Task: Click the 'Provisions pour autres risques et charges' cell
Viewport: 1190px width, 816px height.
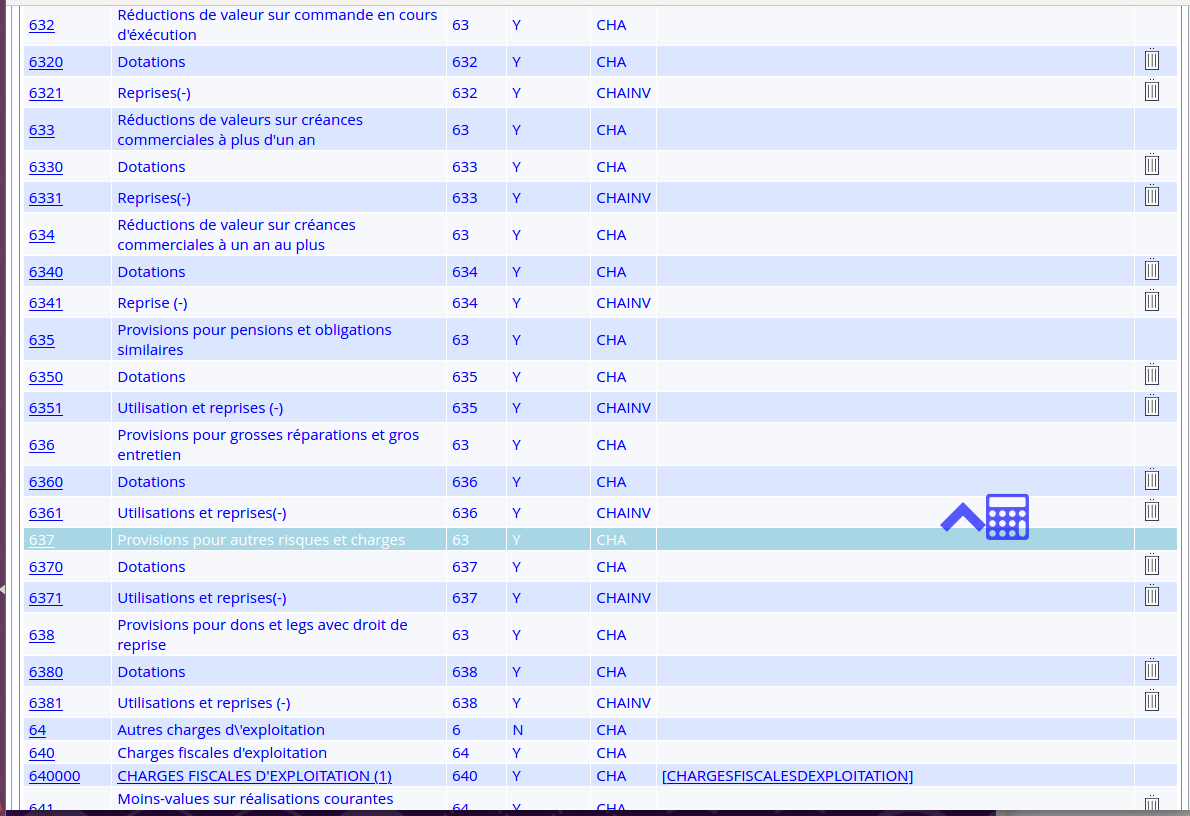Action: coord(261,540)
